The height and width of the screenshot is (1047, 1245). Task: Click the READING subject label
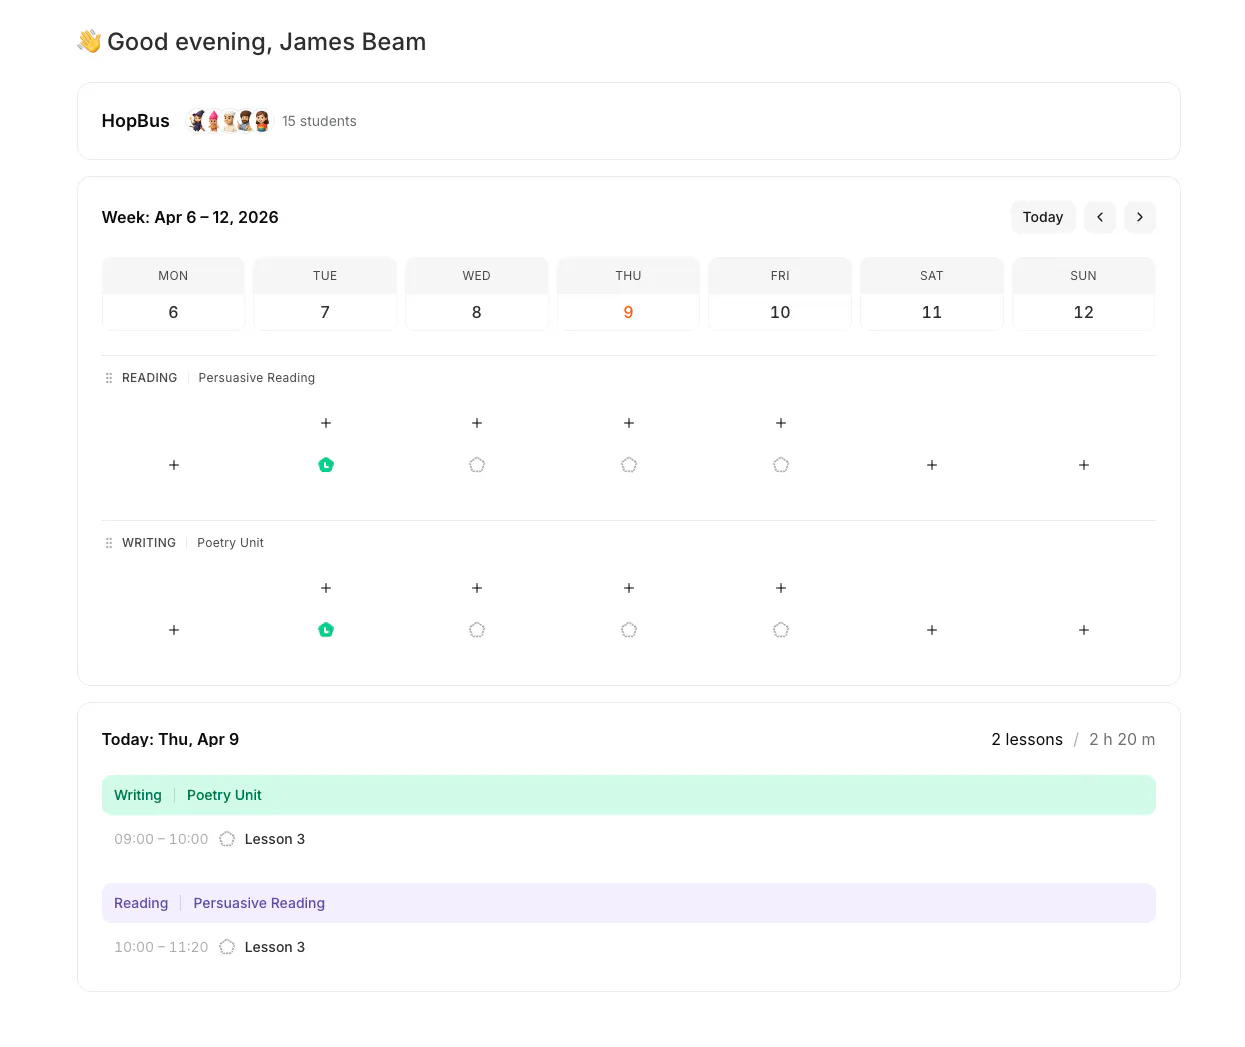pos(150,378)
